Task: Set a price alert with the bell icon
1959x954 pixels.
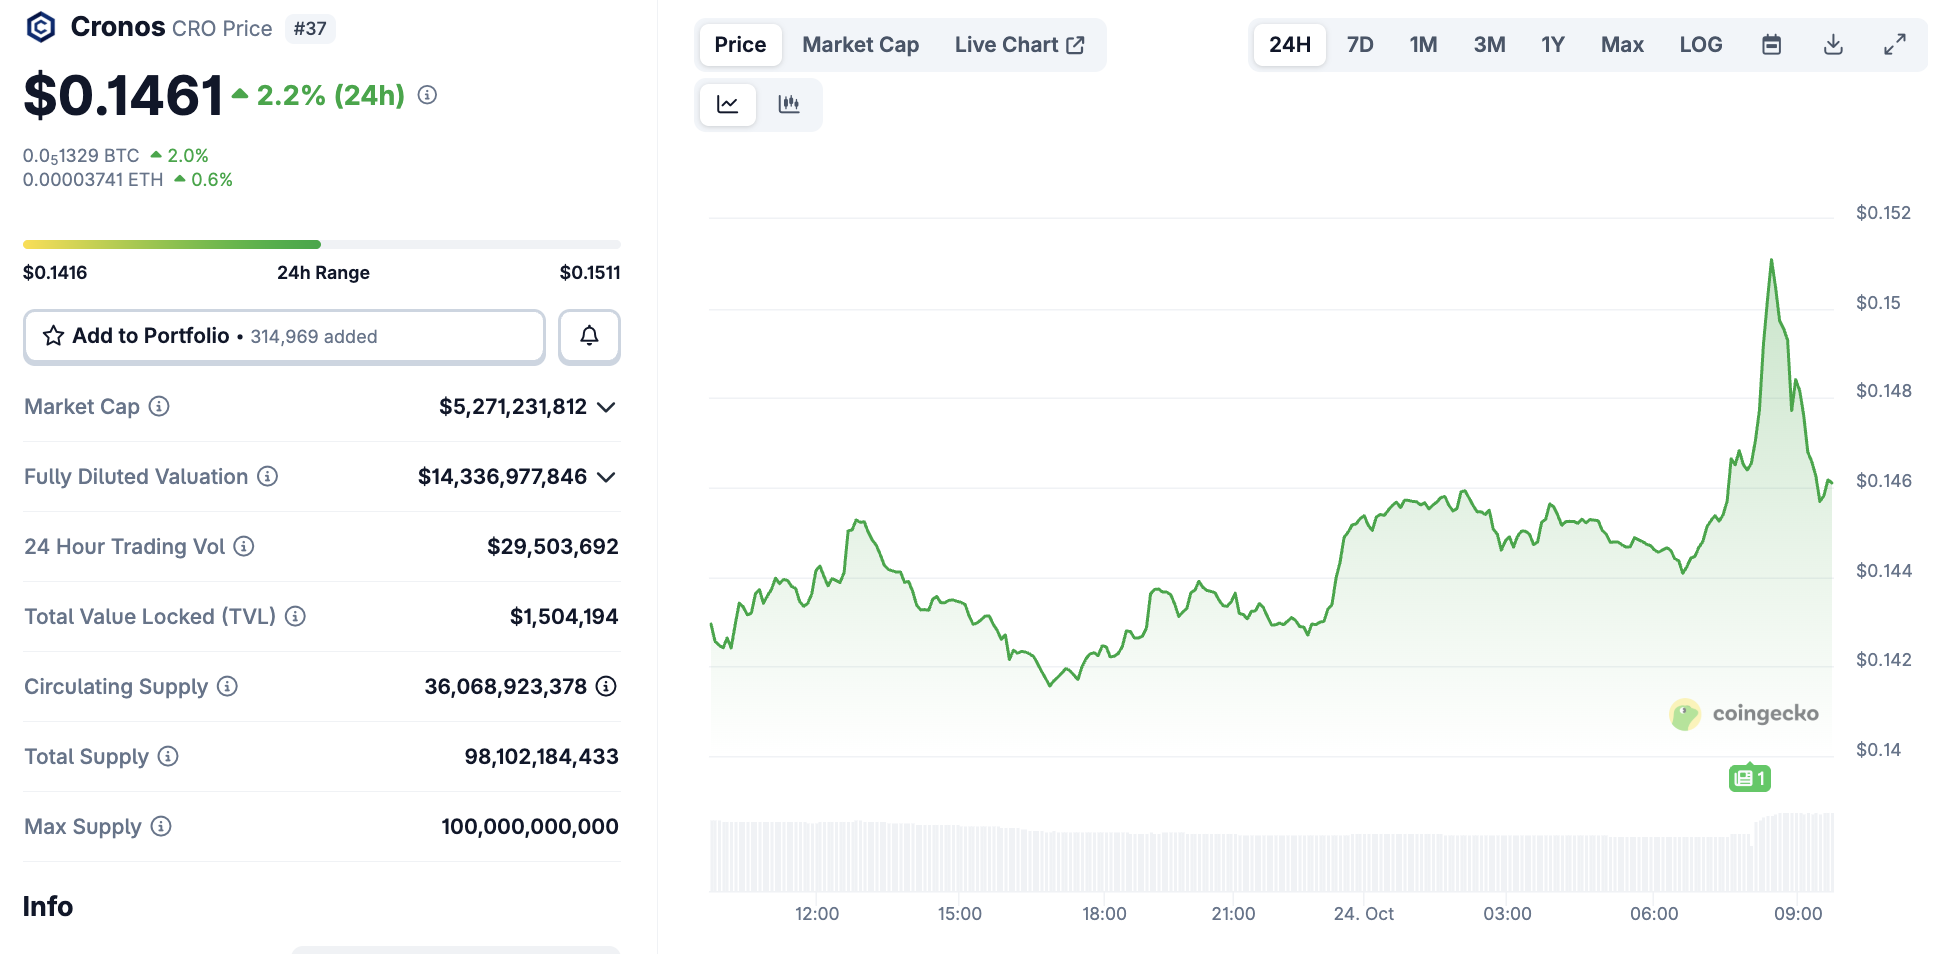Action: coord(589,337)
